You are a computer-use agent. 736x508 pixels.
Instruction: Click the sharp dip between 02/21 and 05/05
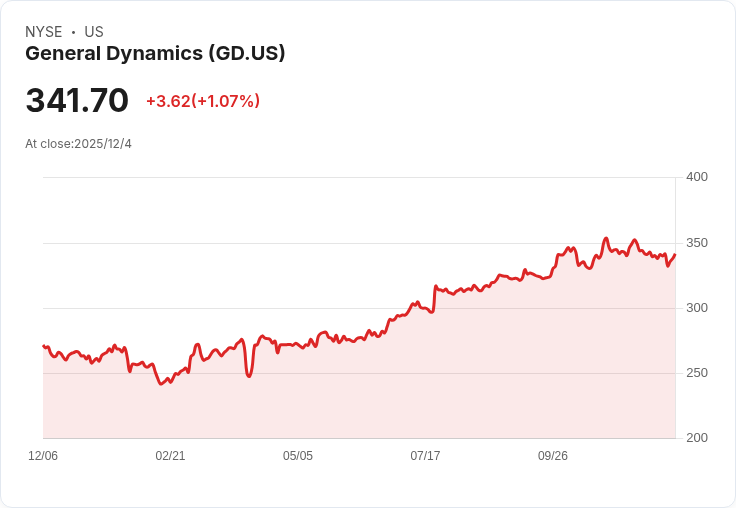tap(248, 376)
